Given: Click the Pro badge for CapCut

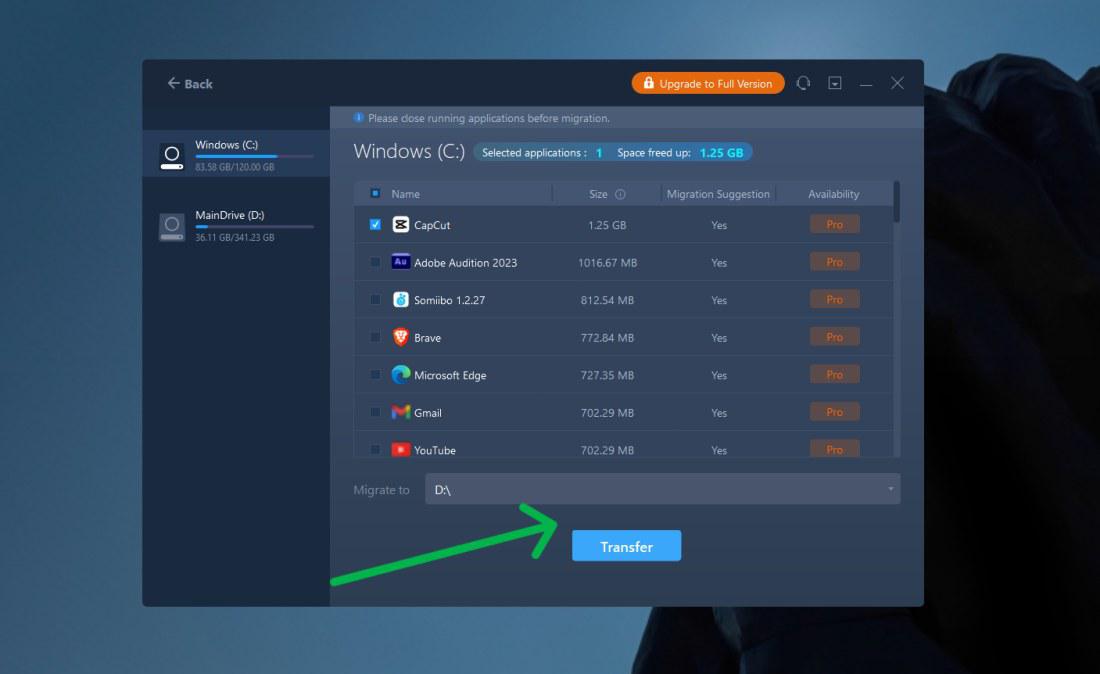Looking at the screenshot, I should pyautogui.click(x=834, y=224).
